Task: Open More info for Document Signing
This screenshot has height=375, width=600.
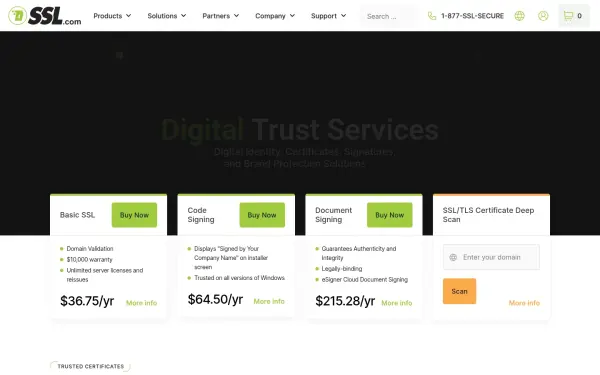Action: click(x=396, y=303)
